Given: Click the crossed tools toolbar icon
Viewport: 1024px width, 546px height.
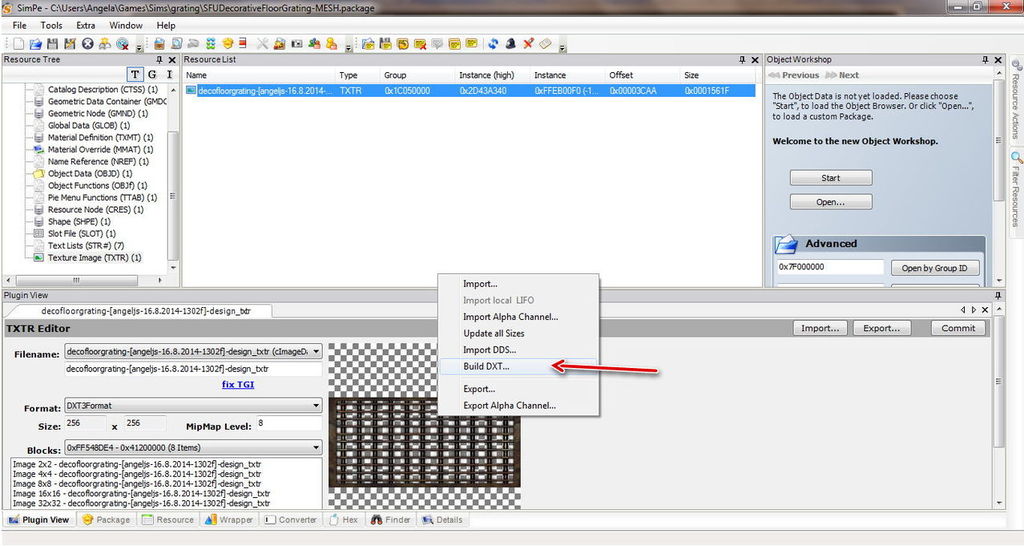Looking at the screenshot, I should click(262, 44).
